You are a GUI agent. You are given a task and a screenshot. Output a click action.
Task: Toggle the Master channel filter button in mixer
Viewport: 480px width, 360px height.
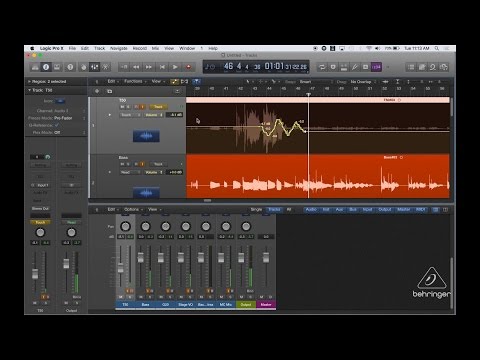(404, 210)
